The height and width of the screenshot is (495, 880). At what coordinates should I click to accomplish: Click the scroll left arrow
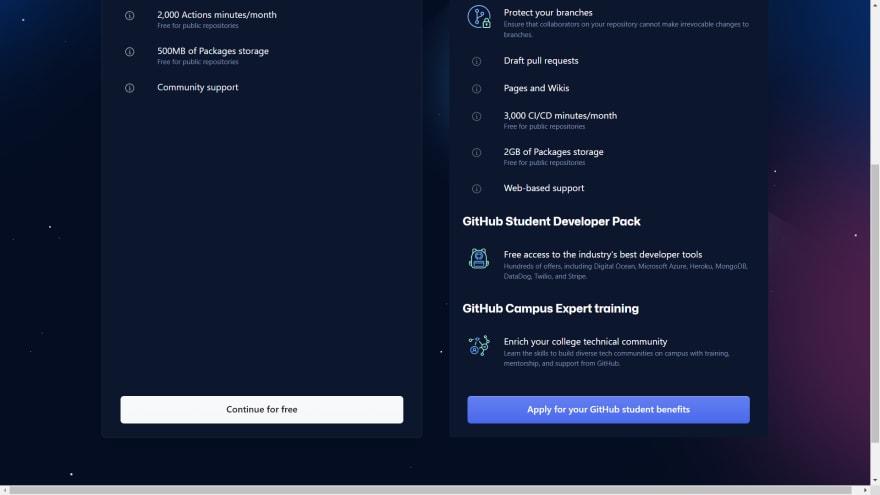click(x=4, y=491)
